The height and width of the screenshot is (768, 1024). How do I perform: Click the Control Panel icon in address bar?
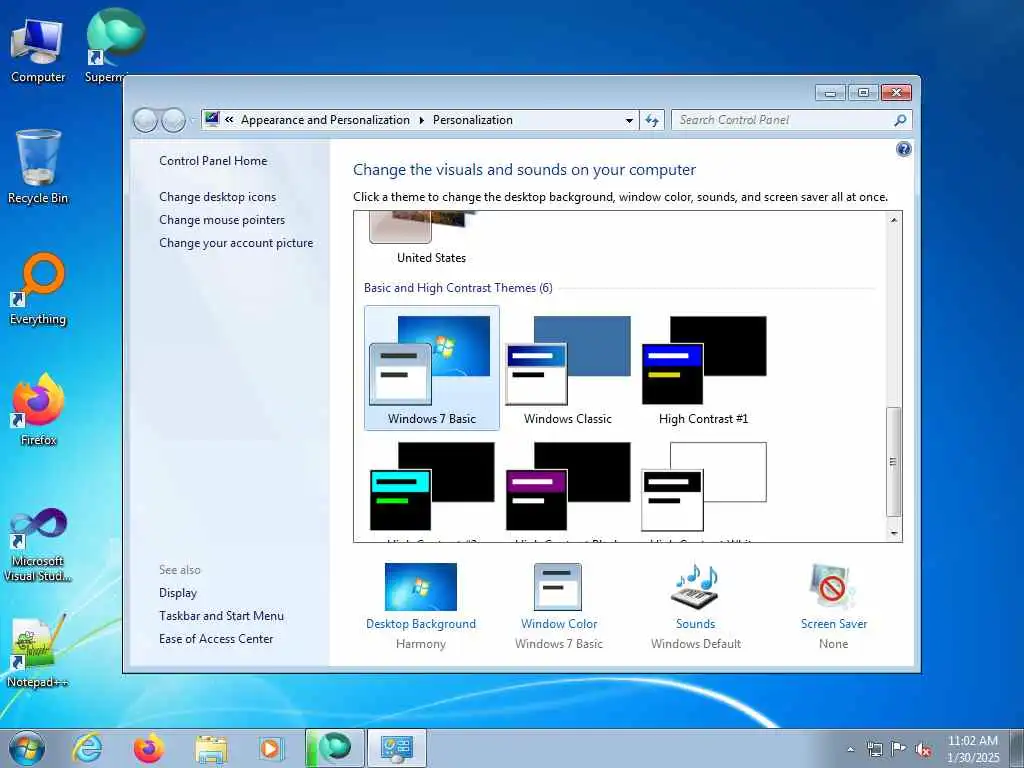click(x=212, y=119)
